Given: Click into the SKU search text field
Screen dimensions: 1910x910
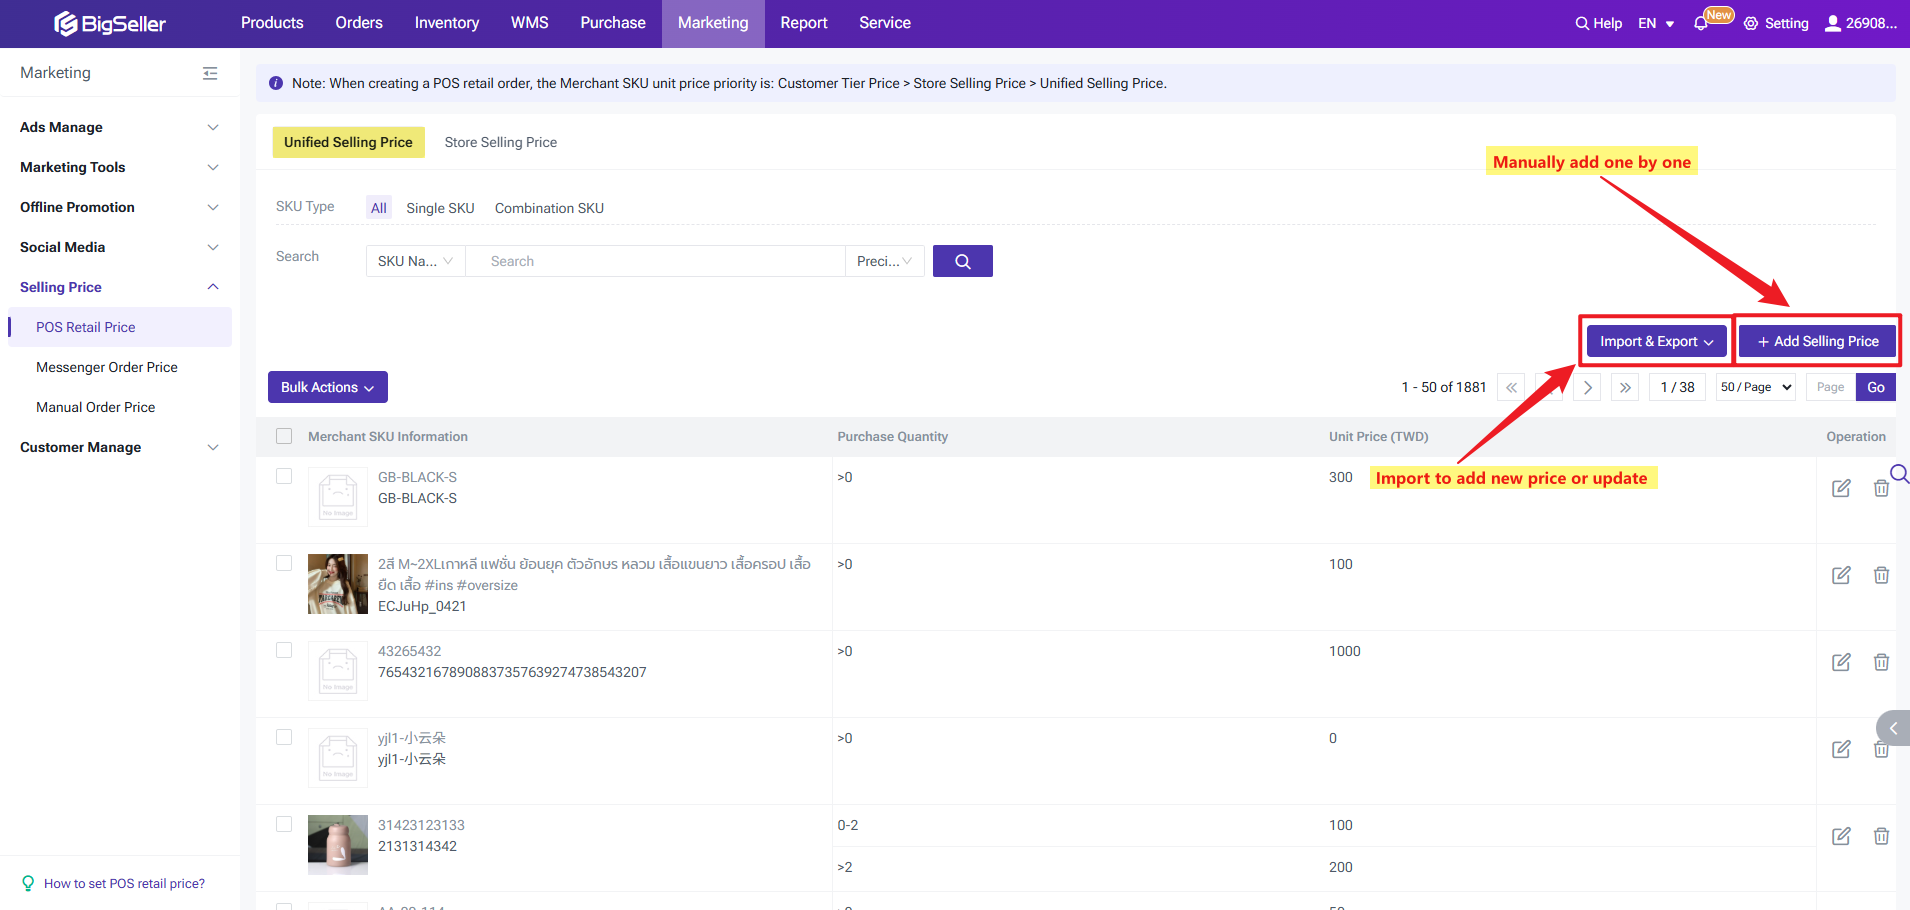Looking at the screenshot, I should click(x=655, y=261).
